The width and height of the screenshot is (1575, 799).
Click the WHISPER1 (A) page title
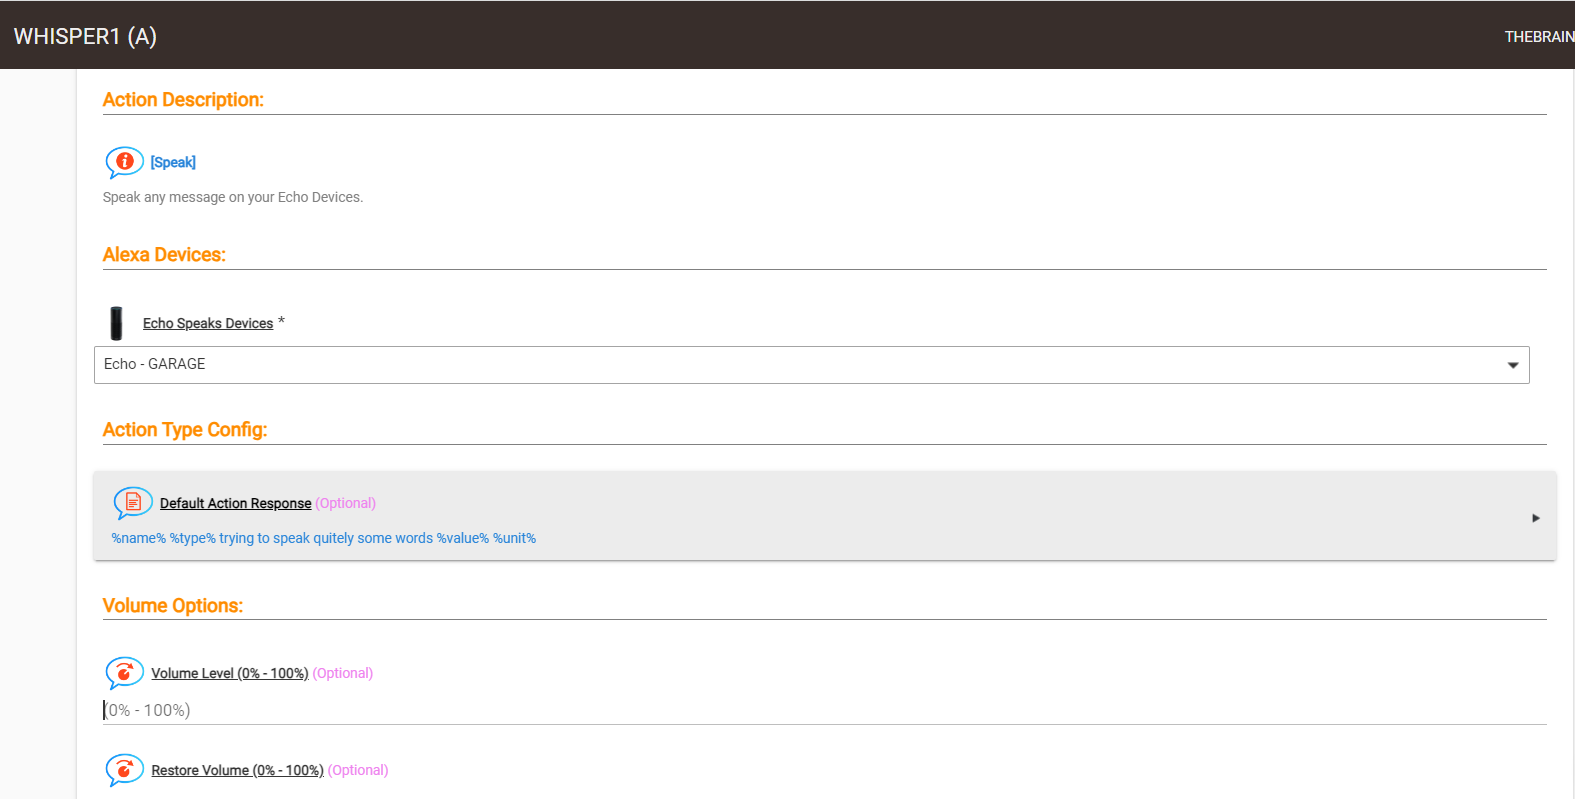85,36
